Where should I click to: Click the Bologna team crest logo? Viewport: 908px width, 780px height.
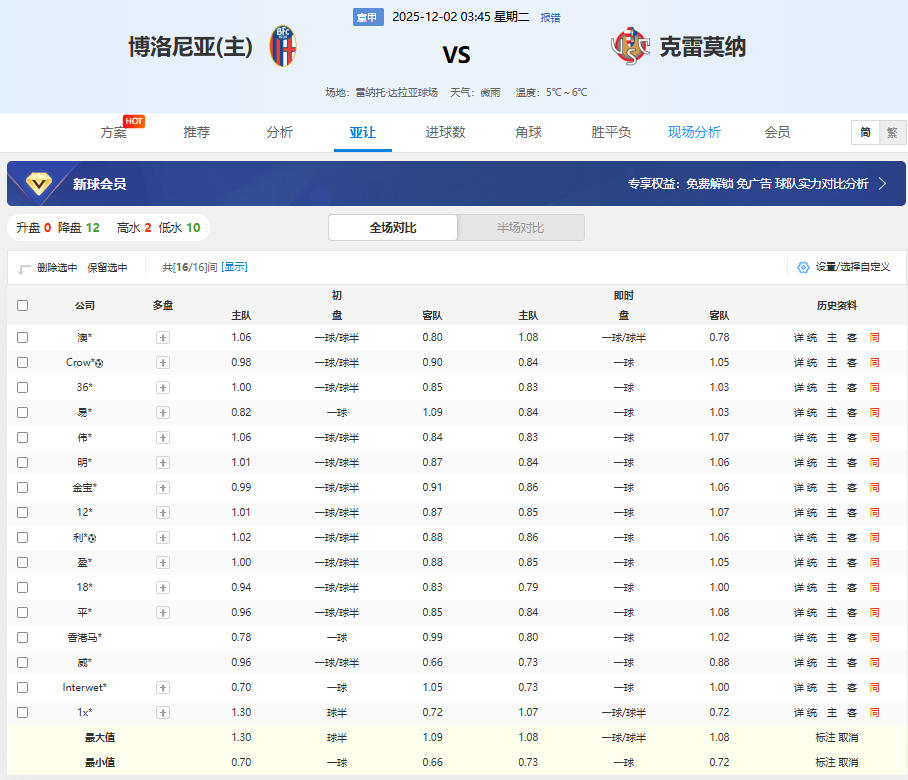tap(283, 47)
